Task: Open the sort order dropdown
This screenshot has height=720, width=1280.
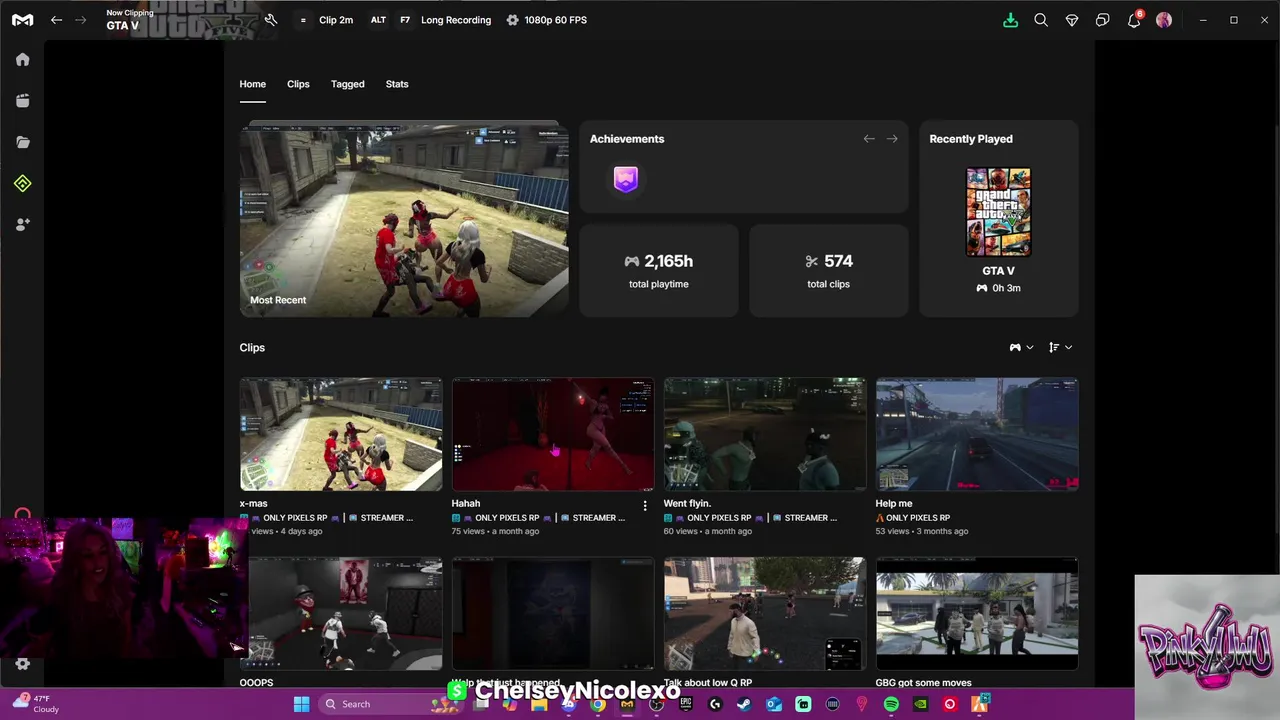Action: (1060, 347)
